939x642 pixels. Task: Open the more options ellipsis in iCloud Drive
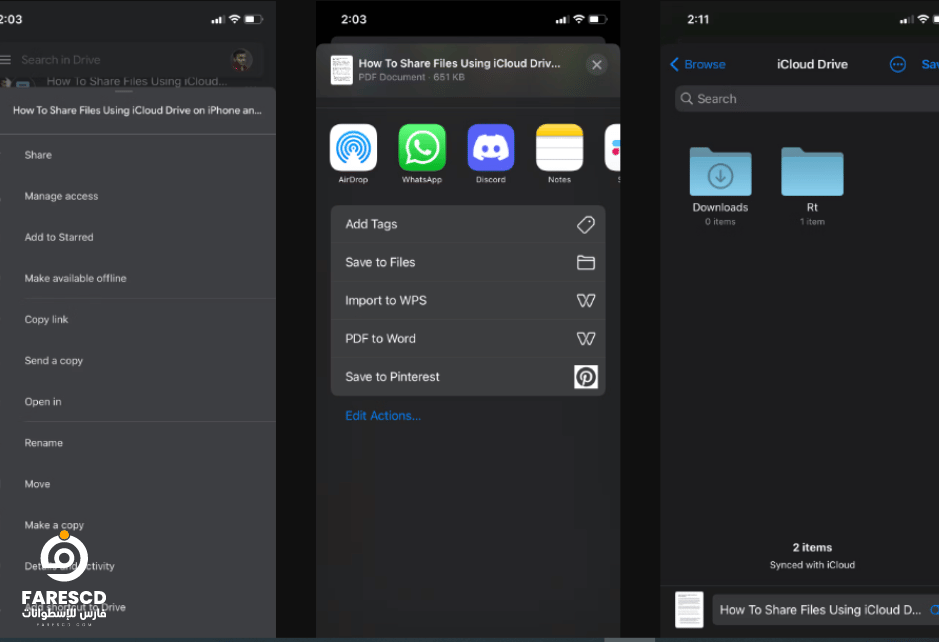(x=898, y=64)
